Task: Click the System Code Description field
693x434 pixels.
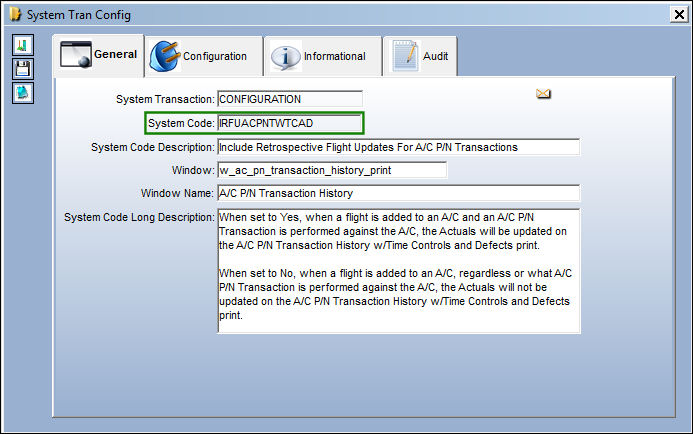Action: (x=398, y=147)
